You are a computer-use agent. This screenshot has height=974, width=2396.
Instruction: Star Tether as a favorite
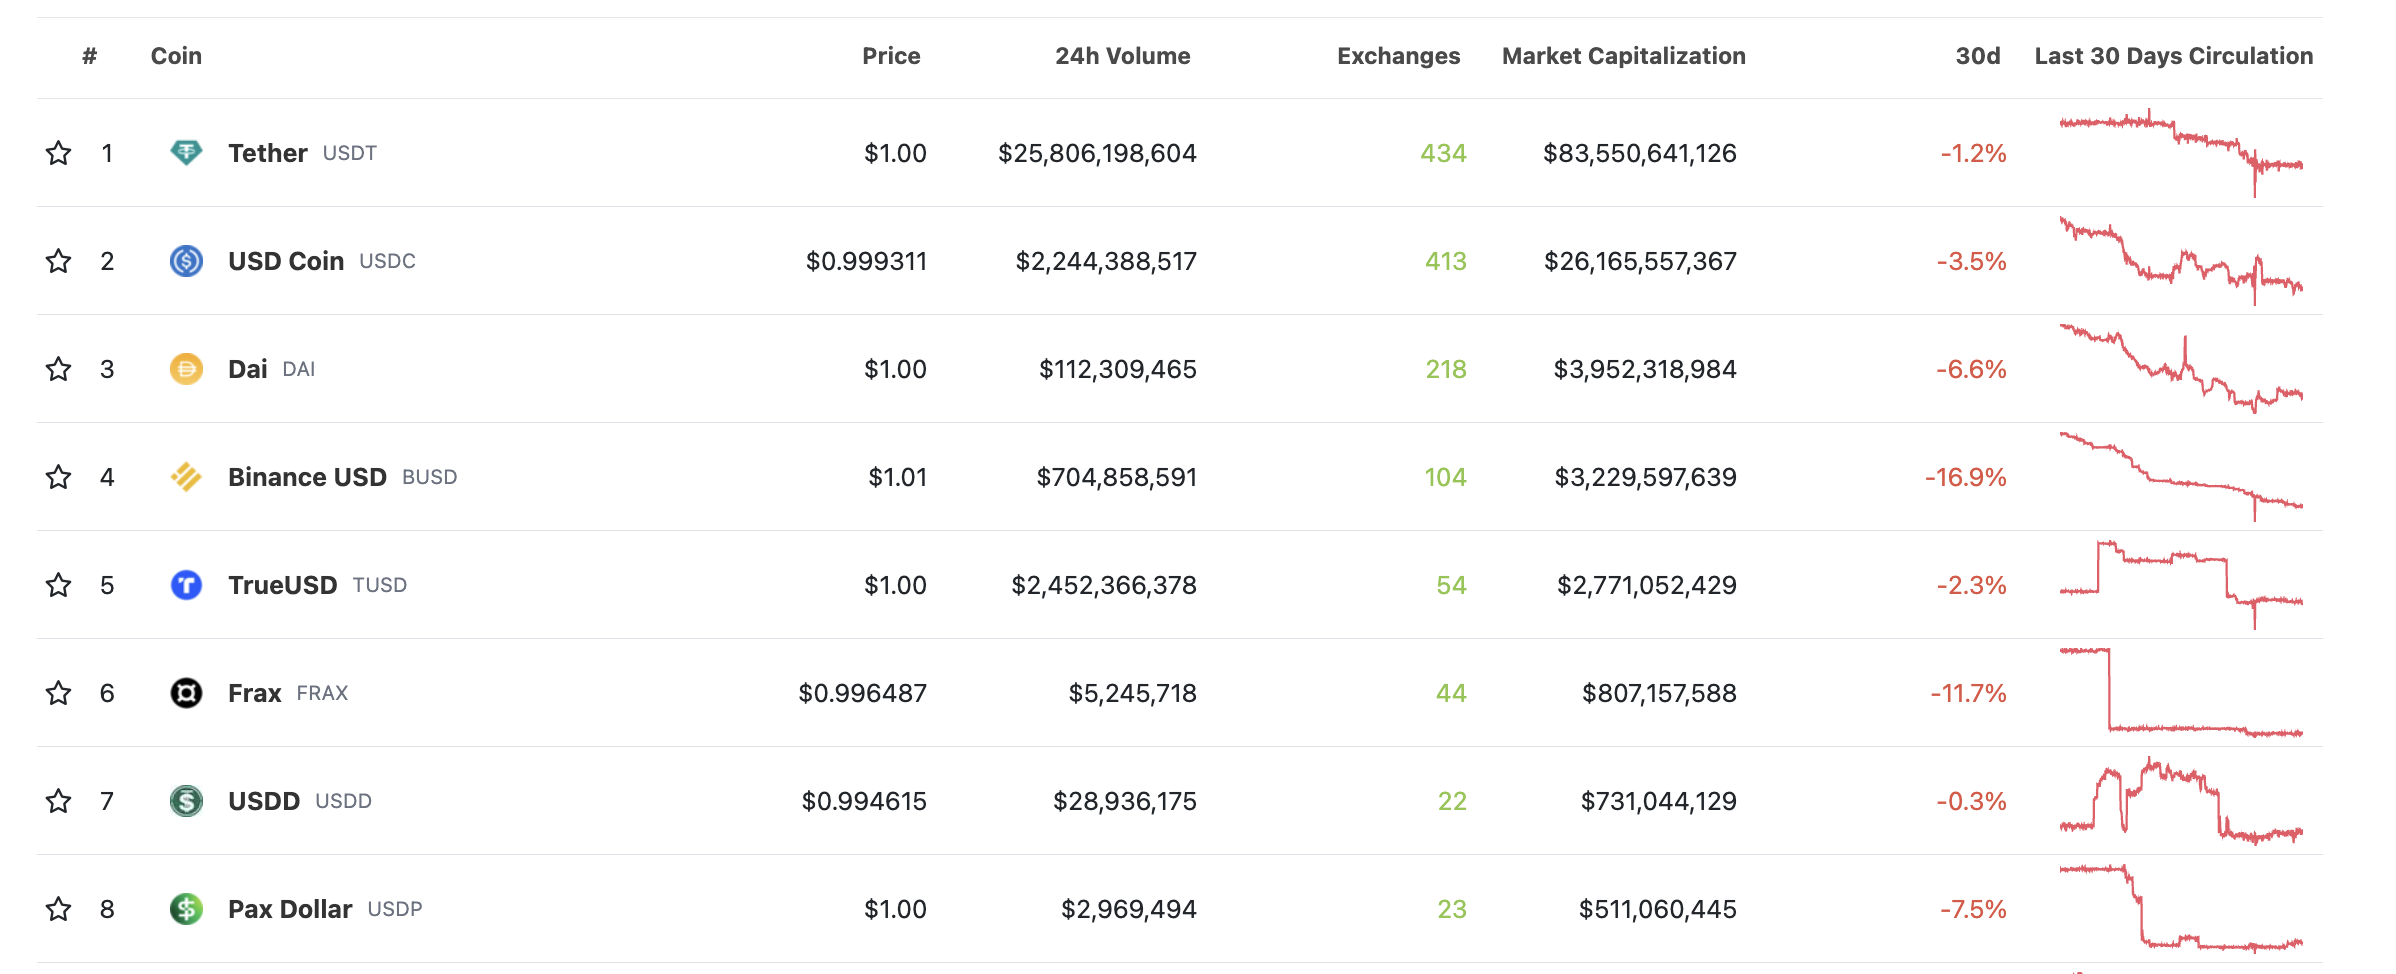(x=59, y=153)
